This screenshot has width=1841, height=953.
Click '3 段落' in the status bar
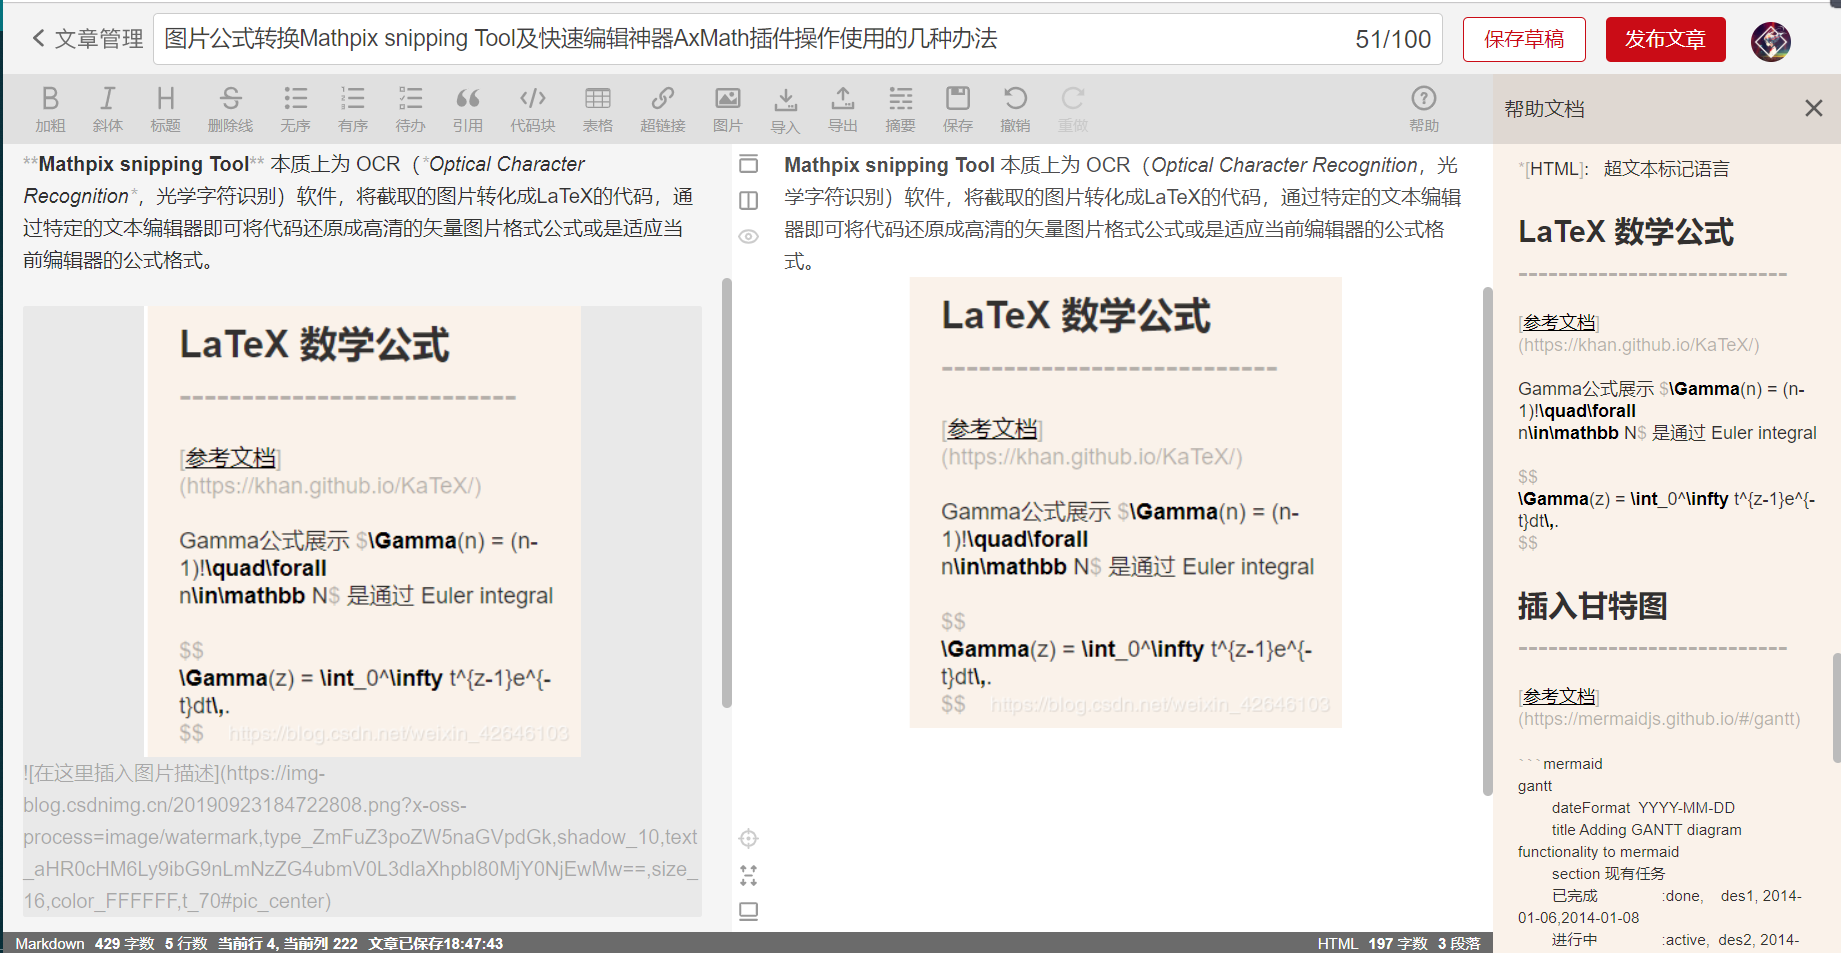[1459, 943]
